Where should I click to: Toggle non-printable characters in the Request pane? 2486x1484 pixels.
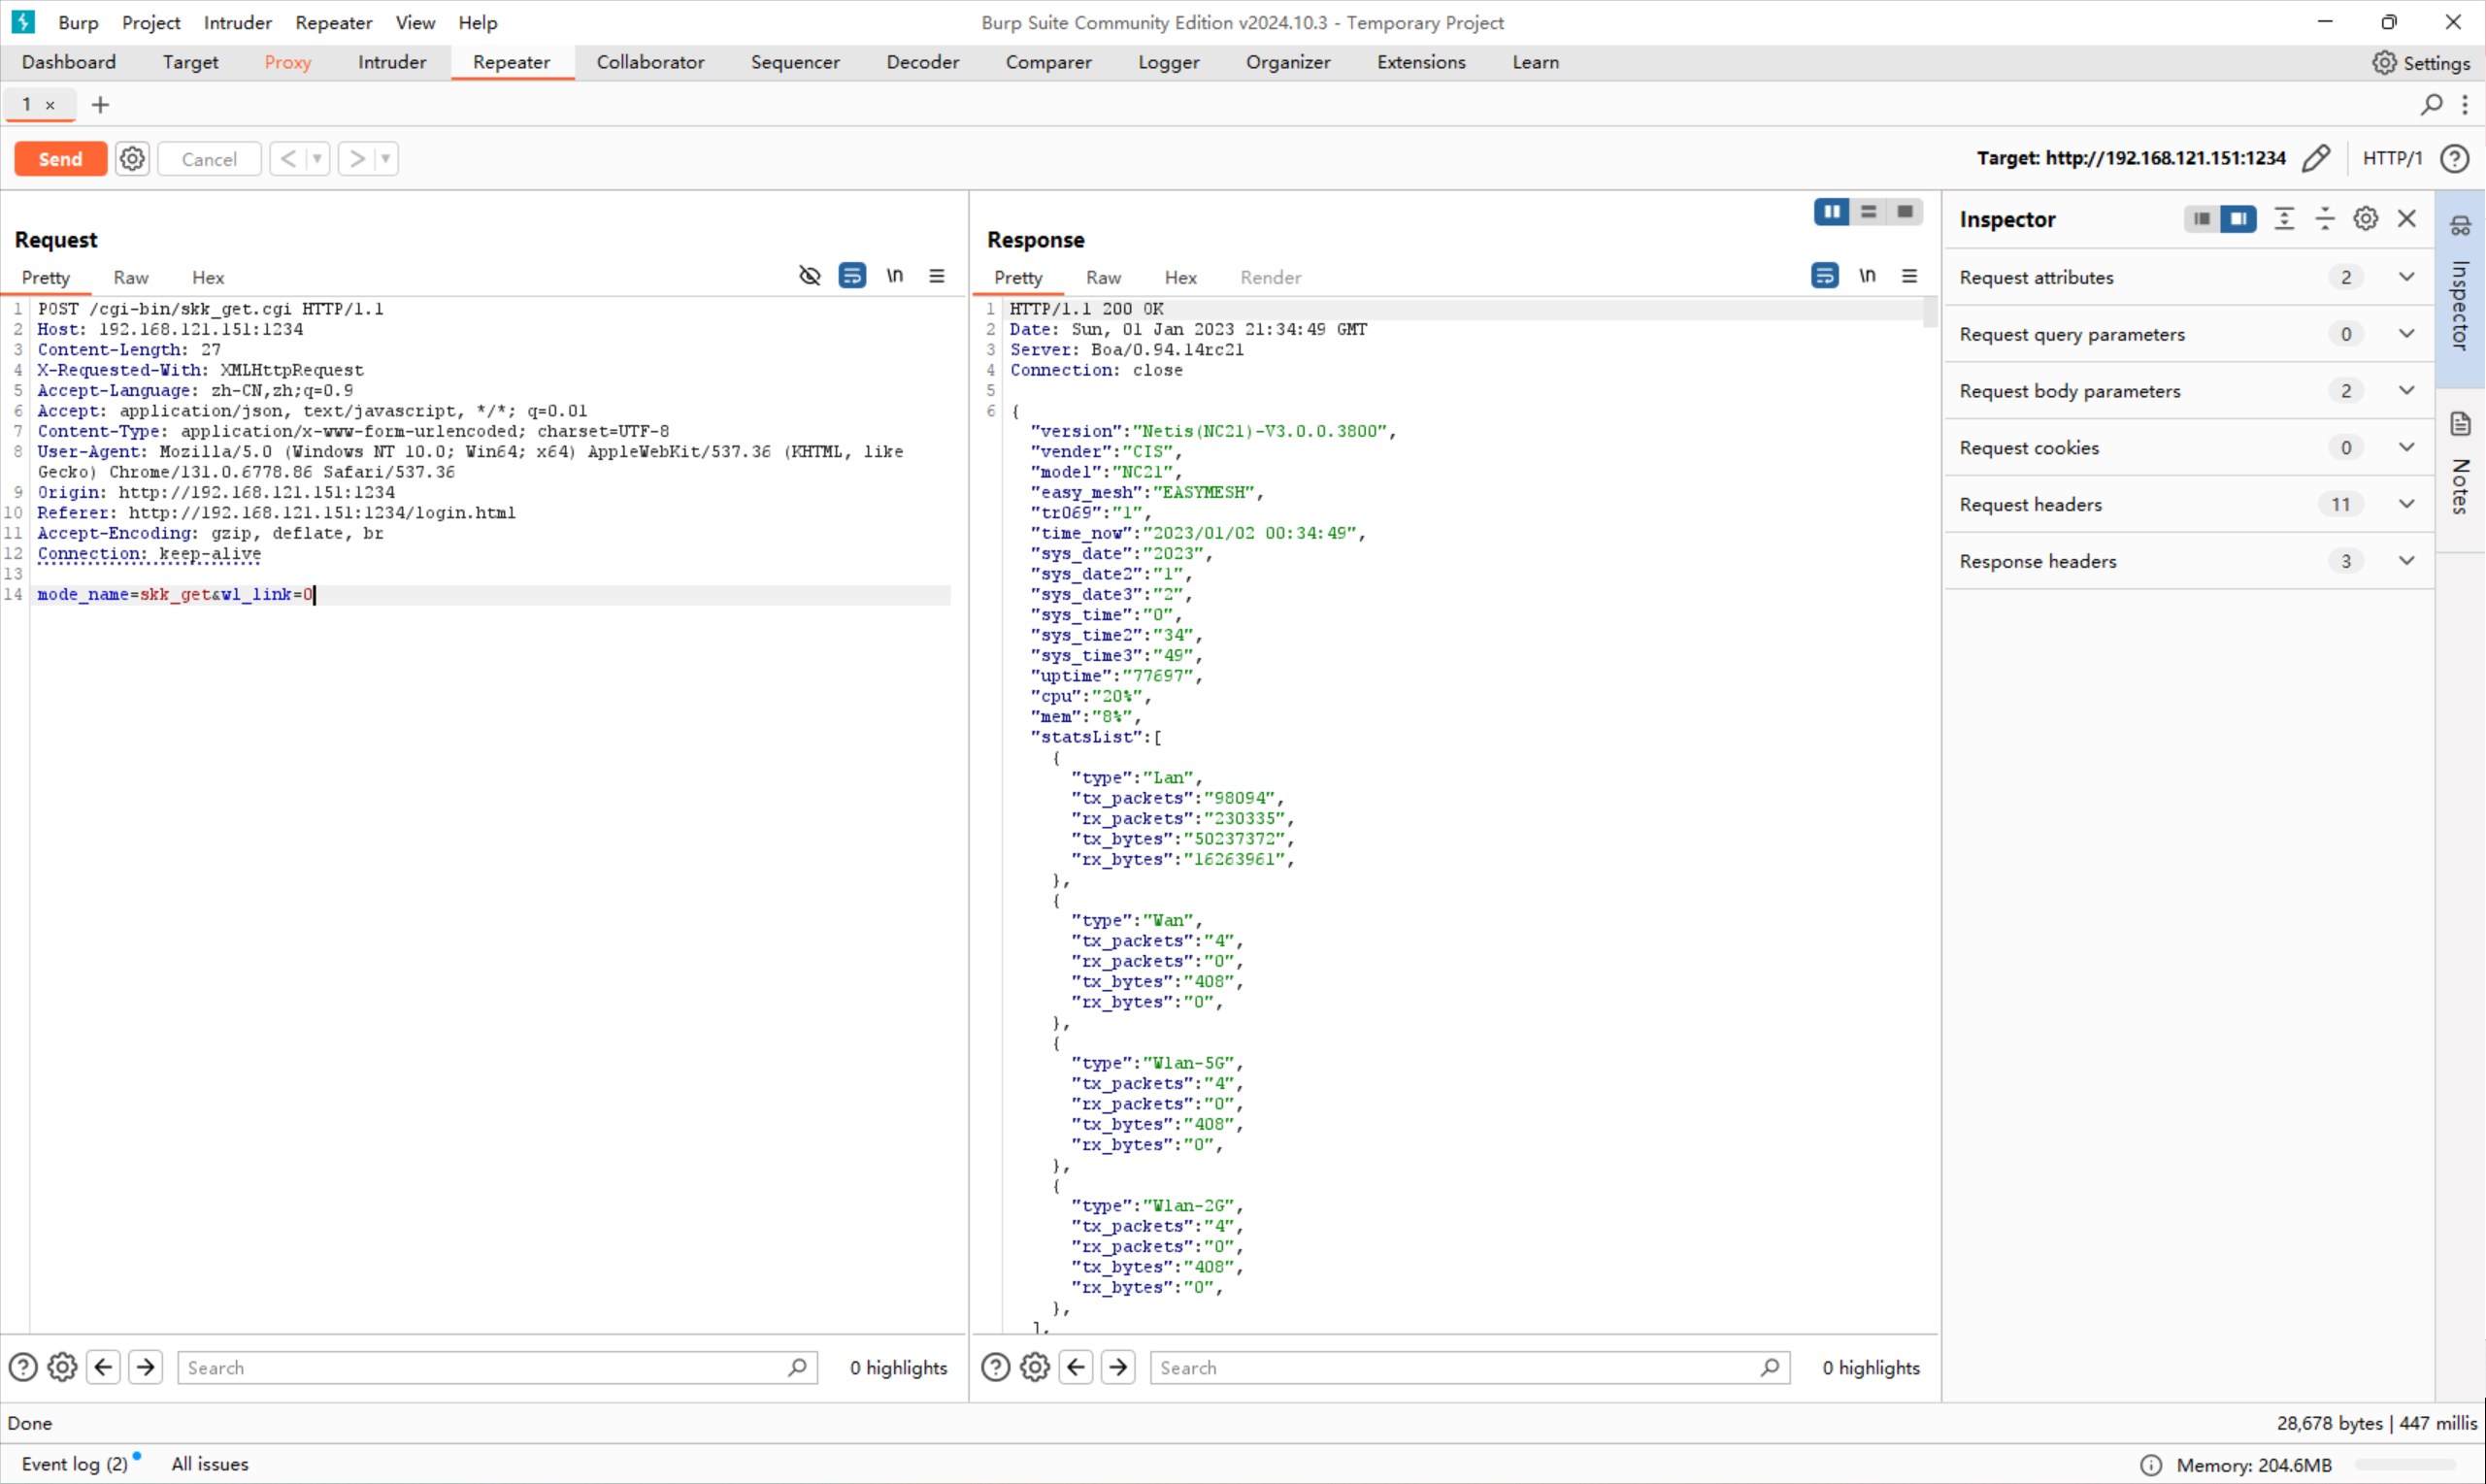coord(895,276)
